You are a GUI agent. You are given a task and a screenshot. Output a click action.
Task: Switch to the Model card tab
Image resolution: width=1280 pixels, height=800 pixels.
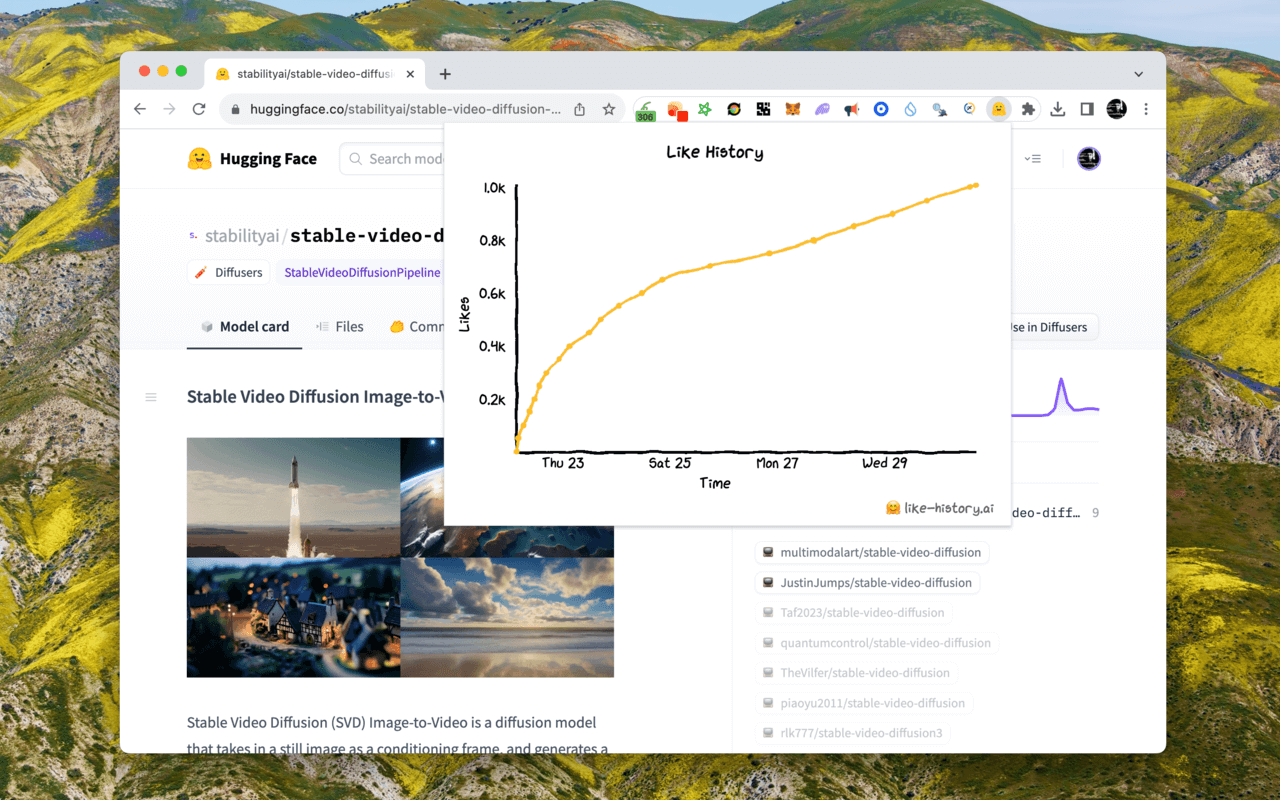(244, 326)
